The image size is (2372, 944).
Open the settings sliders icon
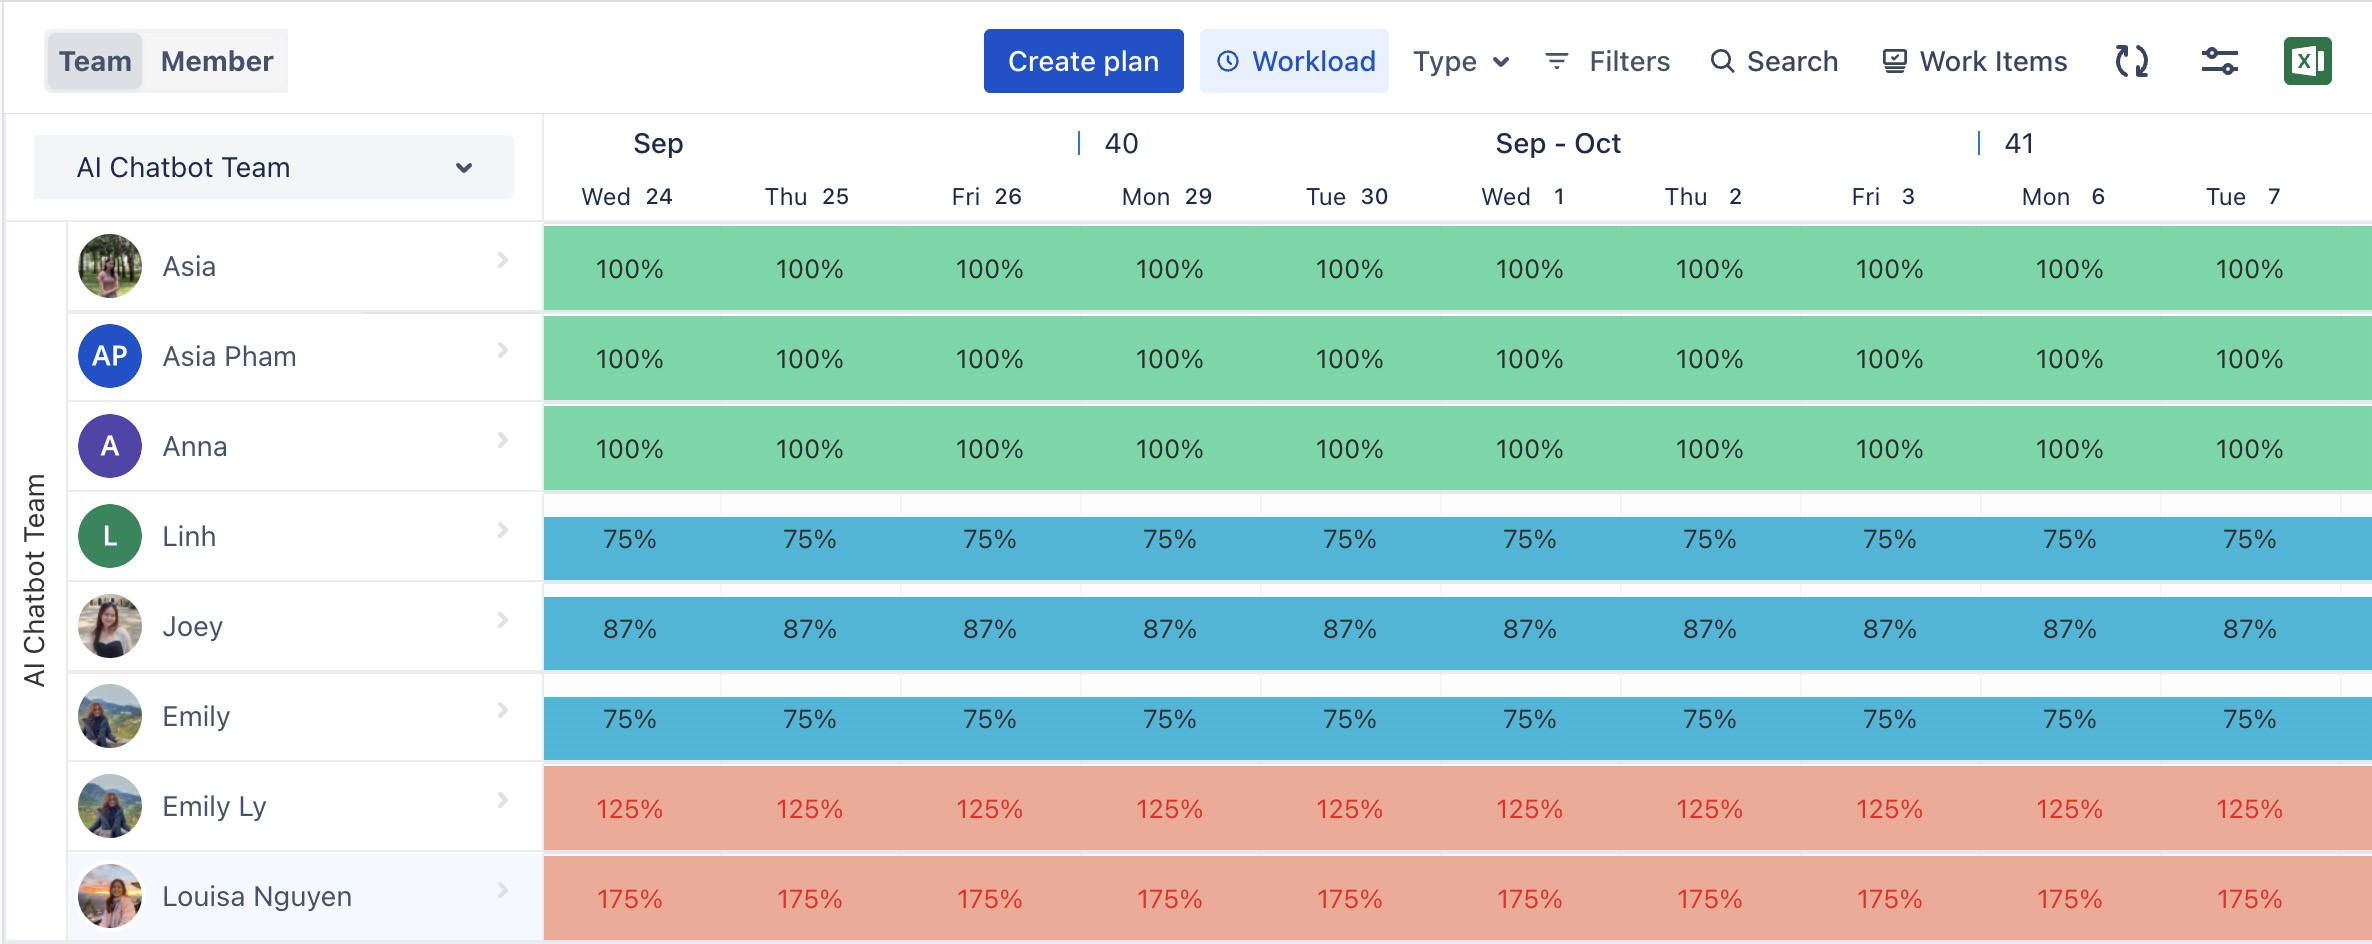point(2219,61)
